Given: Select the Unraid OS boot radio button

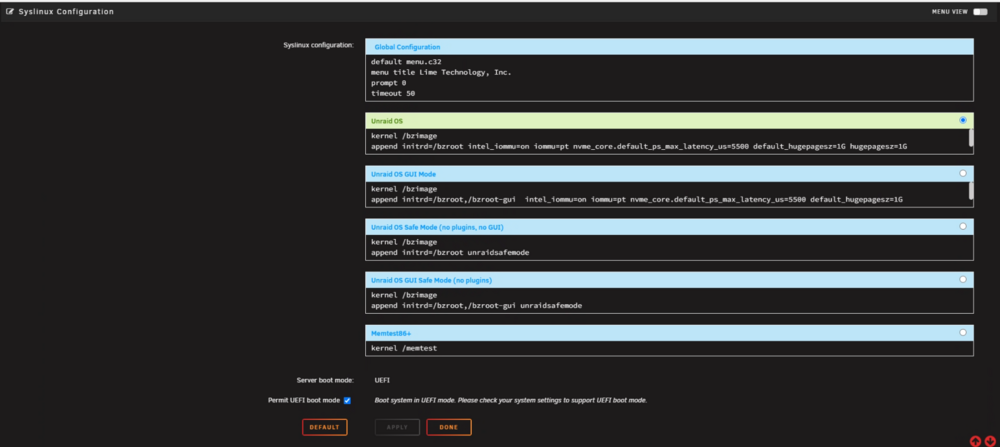Looking at the screenshot, I should (x=962, y=120).
